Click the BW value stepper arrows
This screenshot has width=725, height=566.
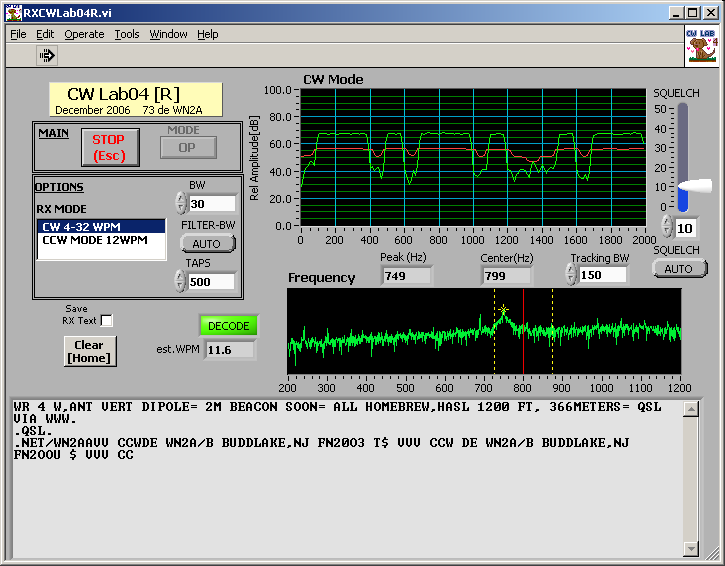tap(181, 203)
